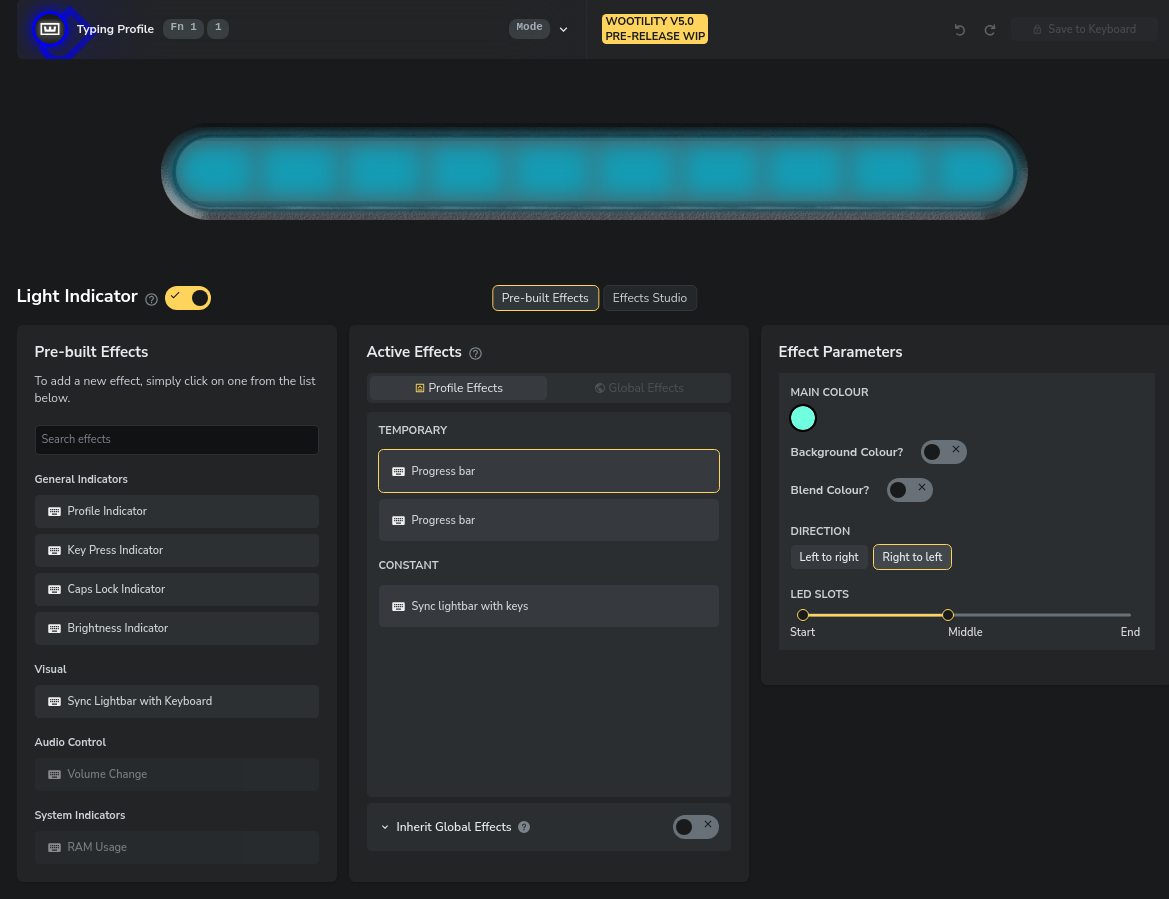Viewport: 1169px width, 899px height.
Task: Click the lightbar preview
Action: point(594,172)
